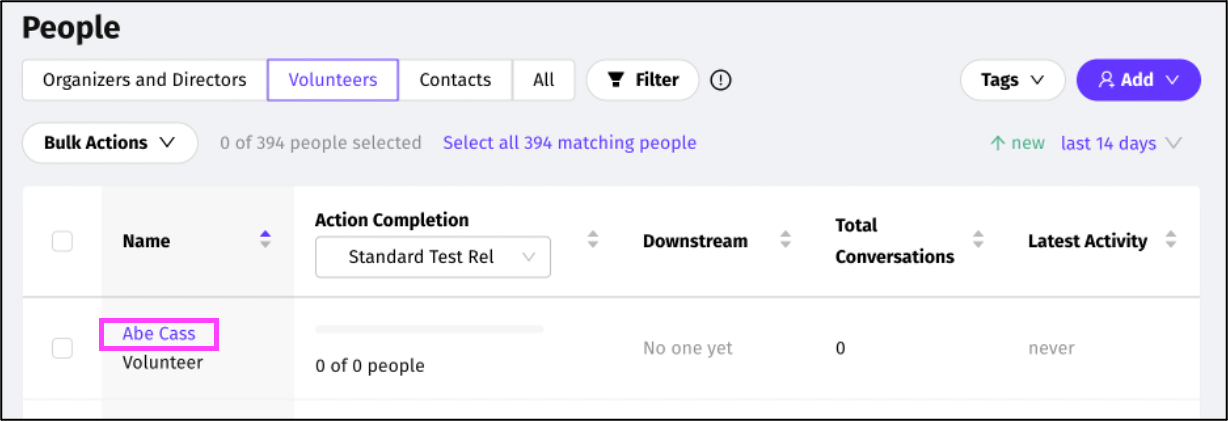
Task: Sort by Latest Activity arrows
Action: (x=1171, y=240)
